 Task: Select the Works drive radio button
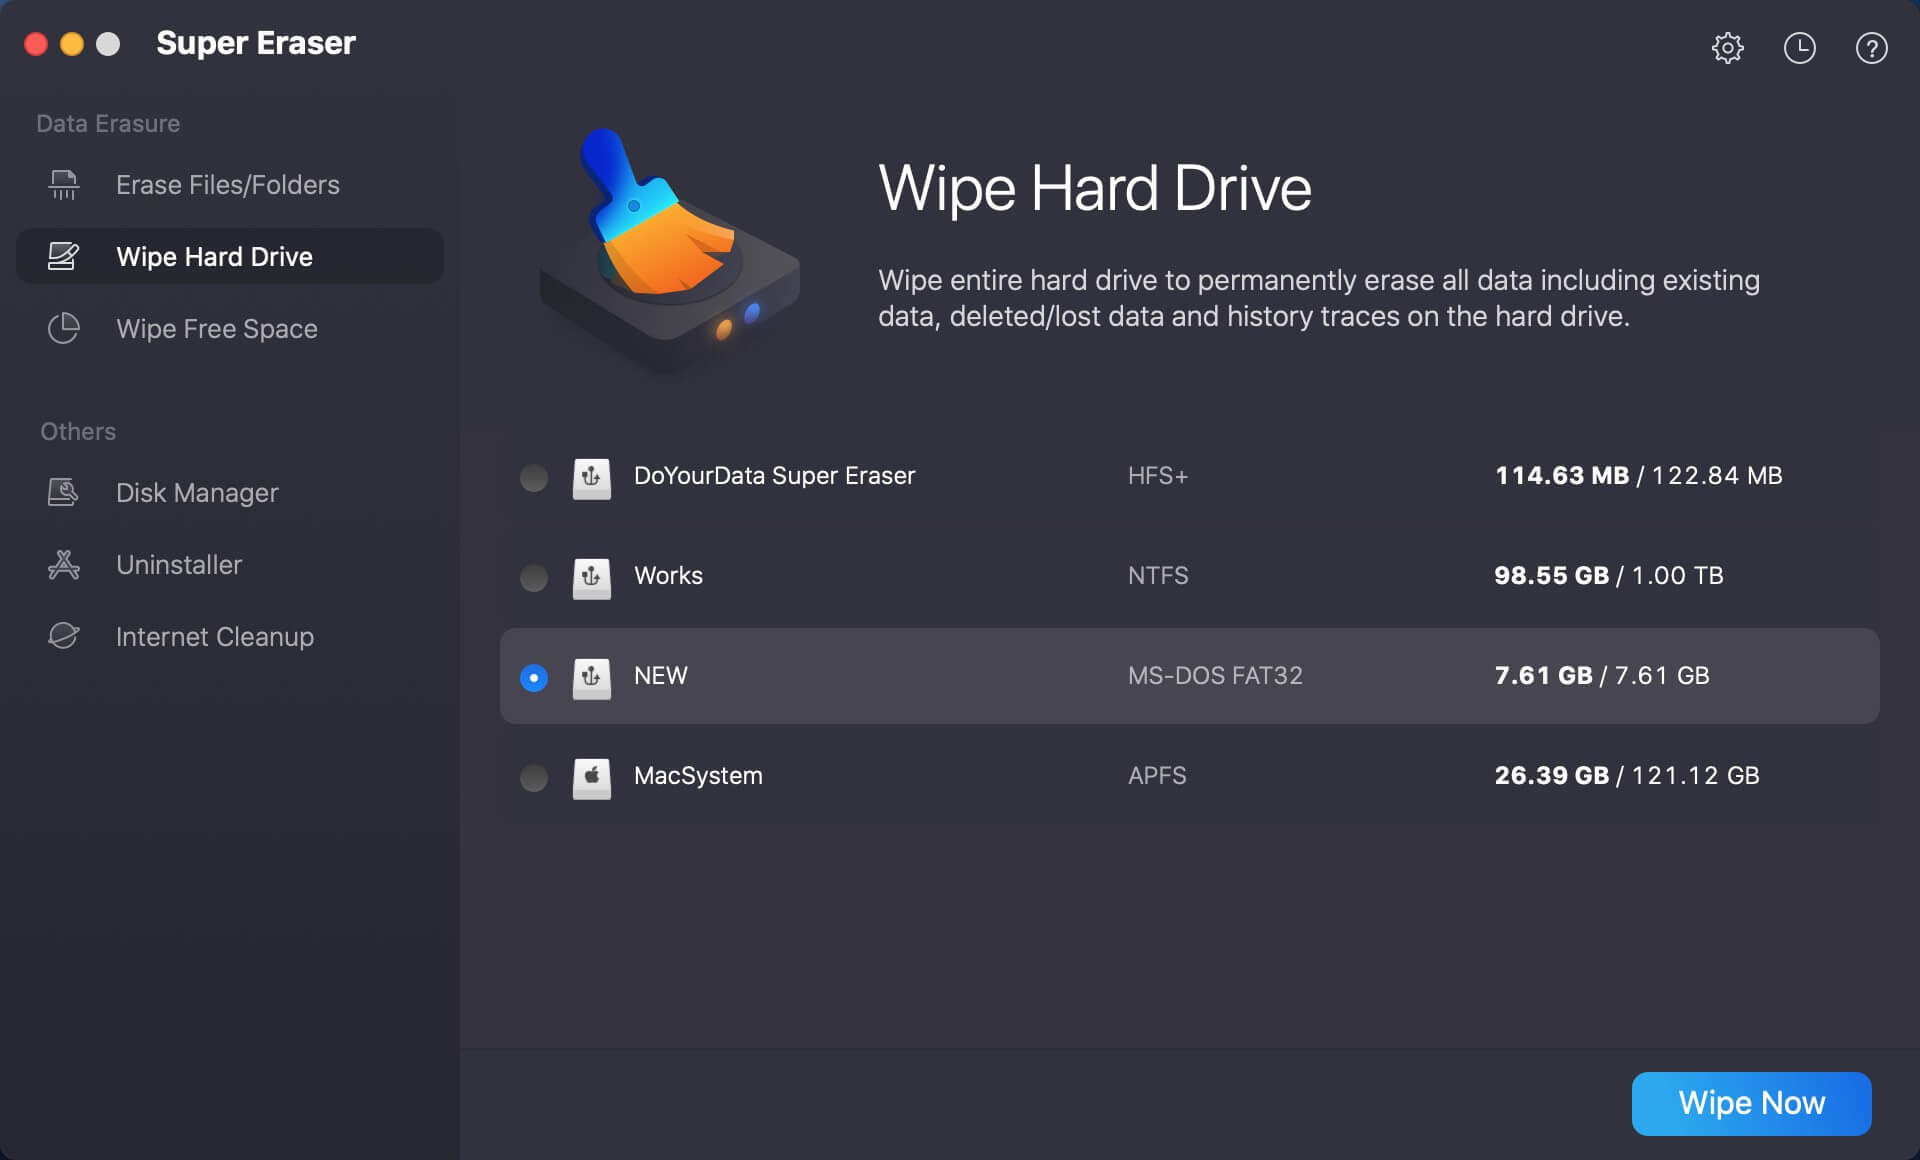tap(534, 578)
